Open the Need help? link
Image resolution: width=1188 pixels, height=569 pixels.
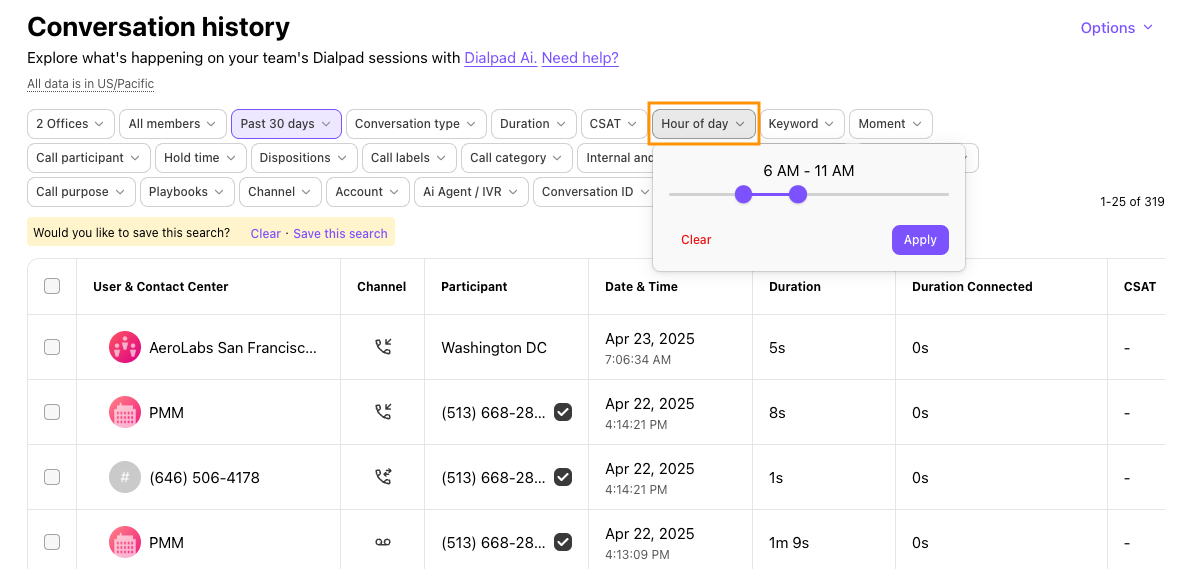point(580,58)
